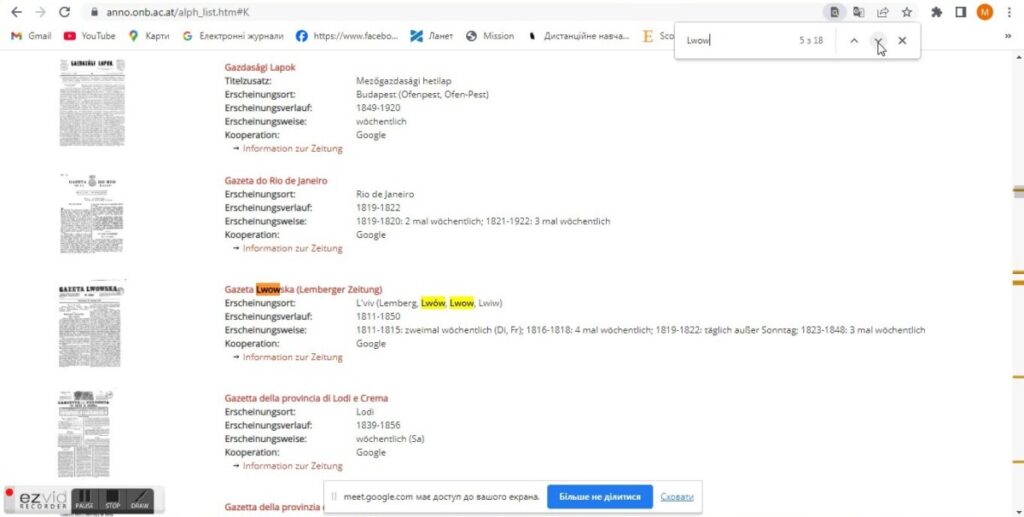
Task: Open the YouTube bookmark
Action: [x=89, y=36]
